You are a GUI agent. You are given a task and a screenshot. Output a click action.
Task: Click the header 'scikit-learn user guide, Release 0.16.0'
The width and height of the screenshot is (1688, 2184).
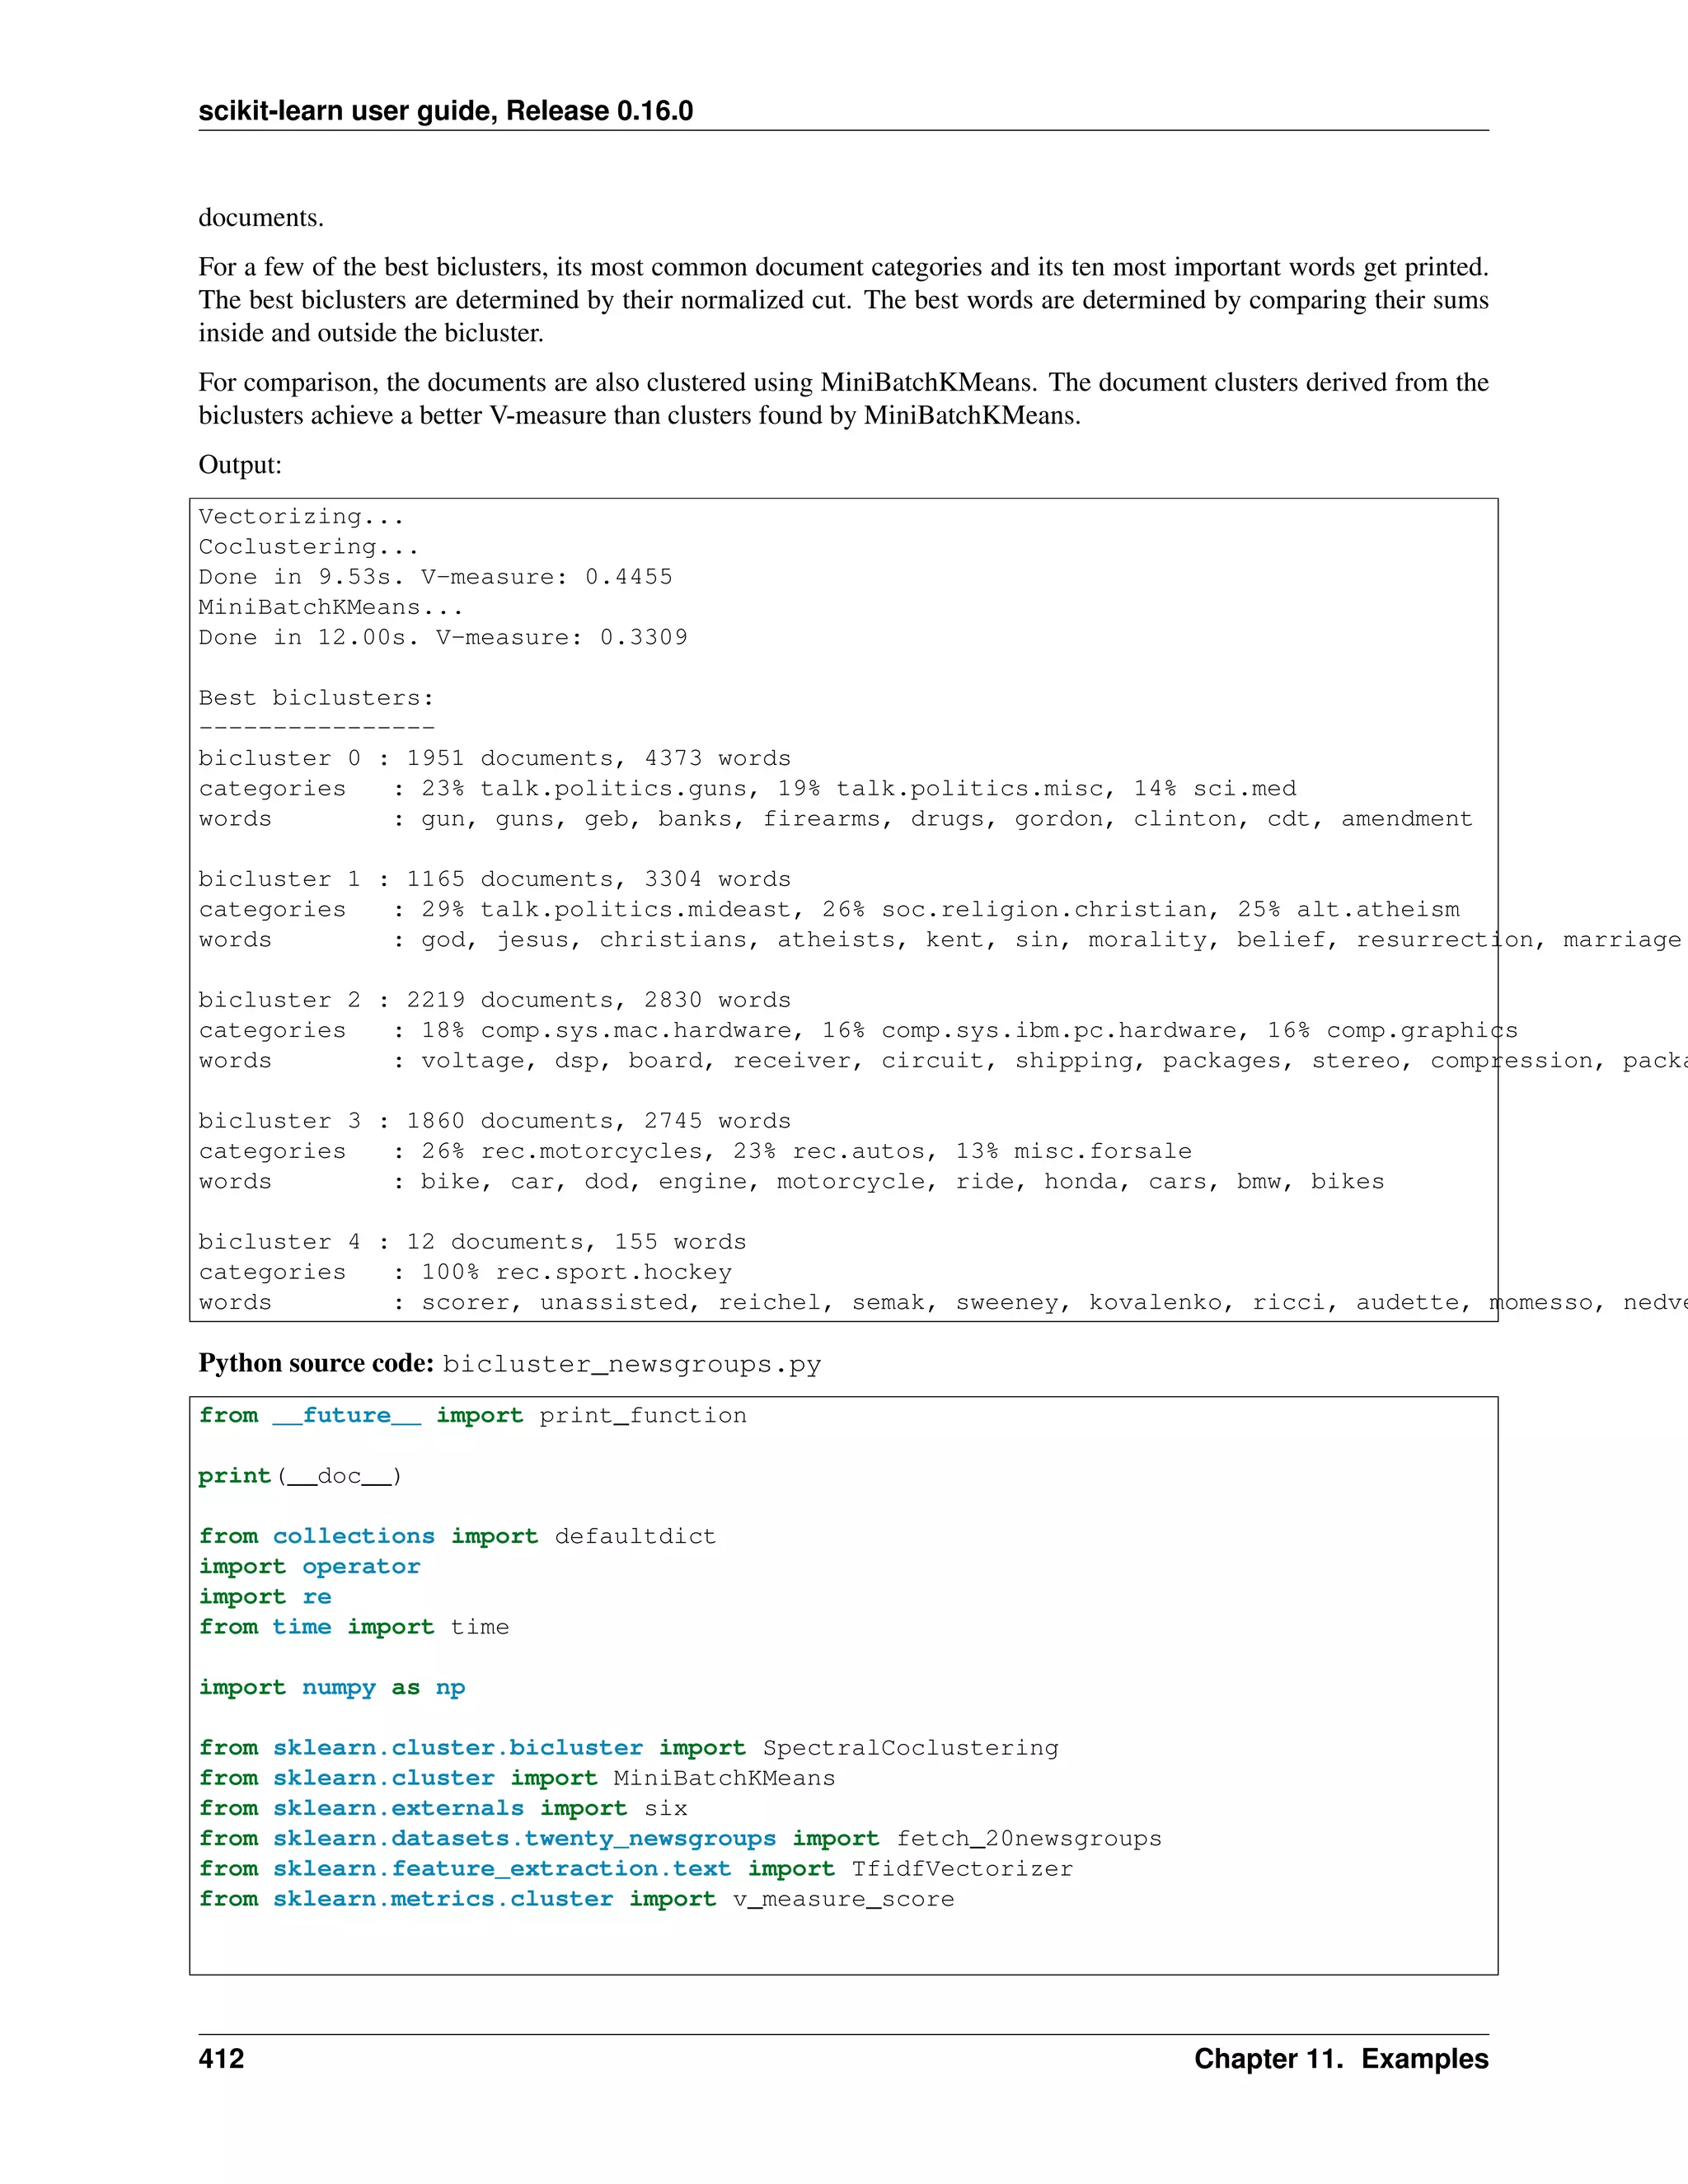tap(446, 111)
